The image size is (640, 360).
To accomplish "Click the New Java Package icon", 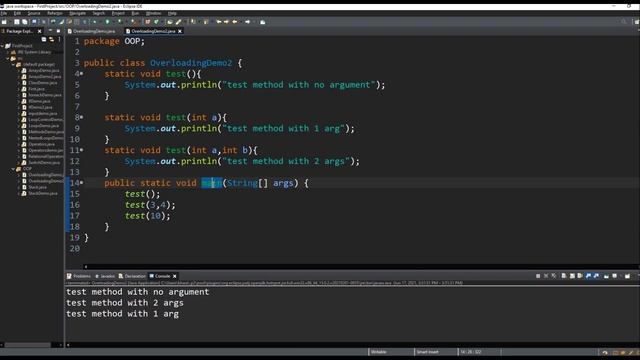I will (x=147, y=22).
